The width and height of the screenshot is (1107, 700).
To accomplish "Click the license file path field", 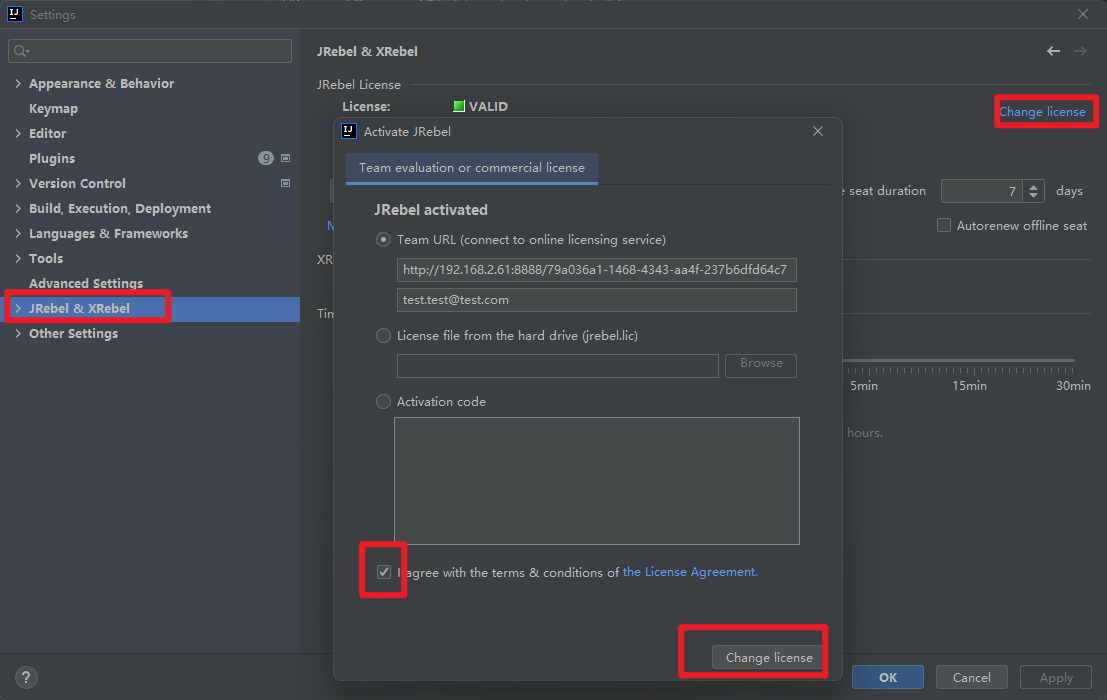I will [x=558, y=366].
